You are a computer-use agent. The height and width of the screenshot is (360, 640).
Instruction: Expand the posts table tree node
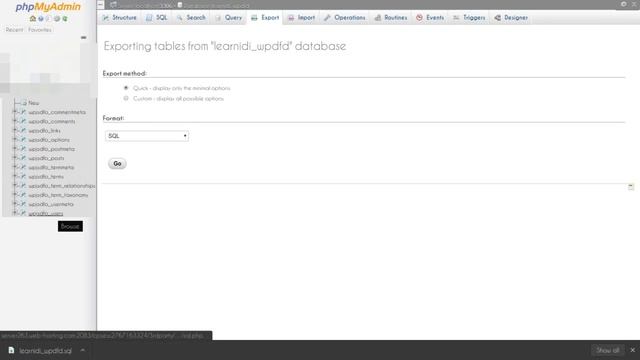click(15, 158)
